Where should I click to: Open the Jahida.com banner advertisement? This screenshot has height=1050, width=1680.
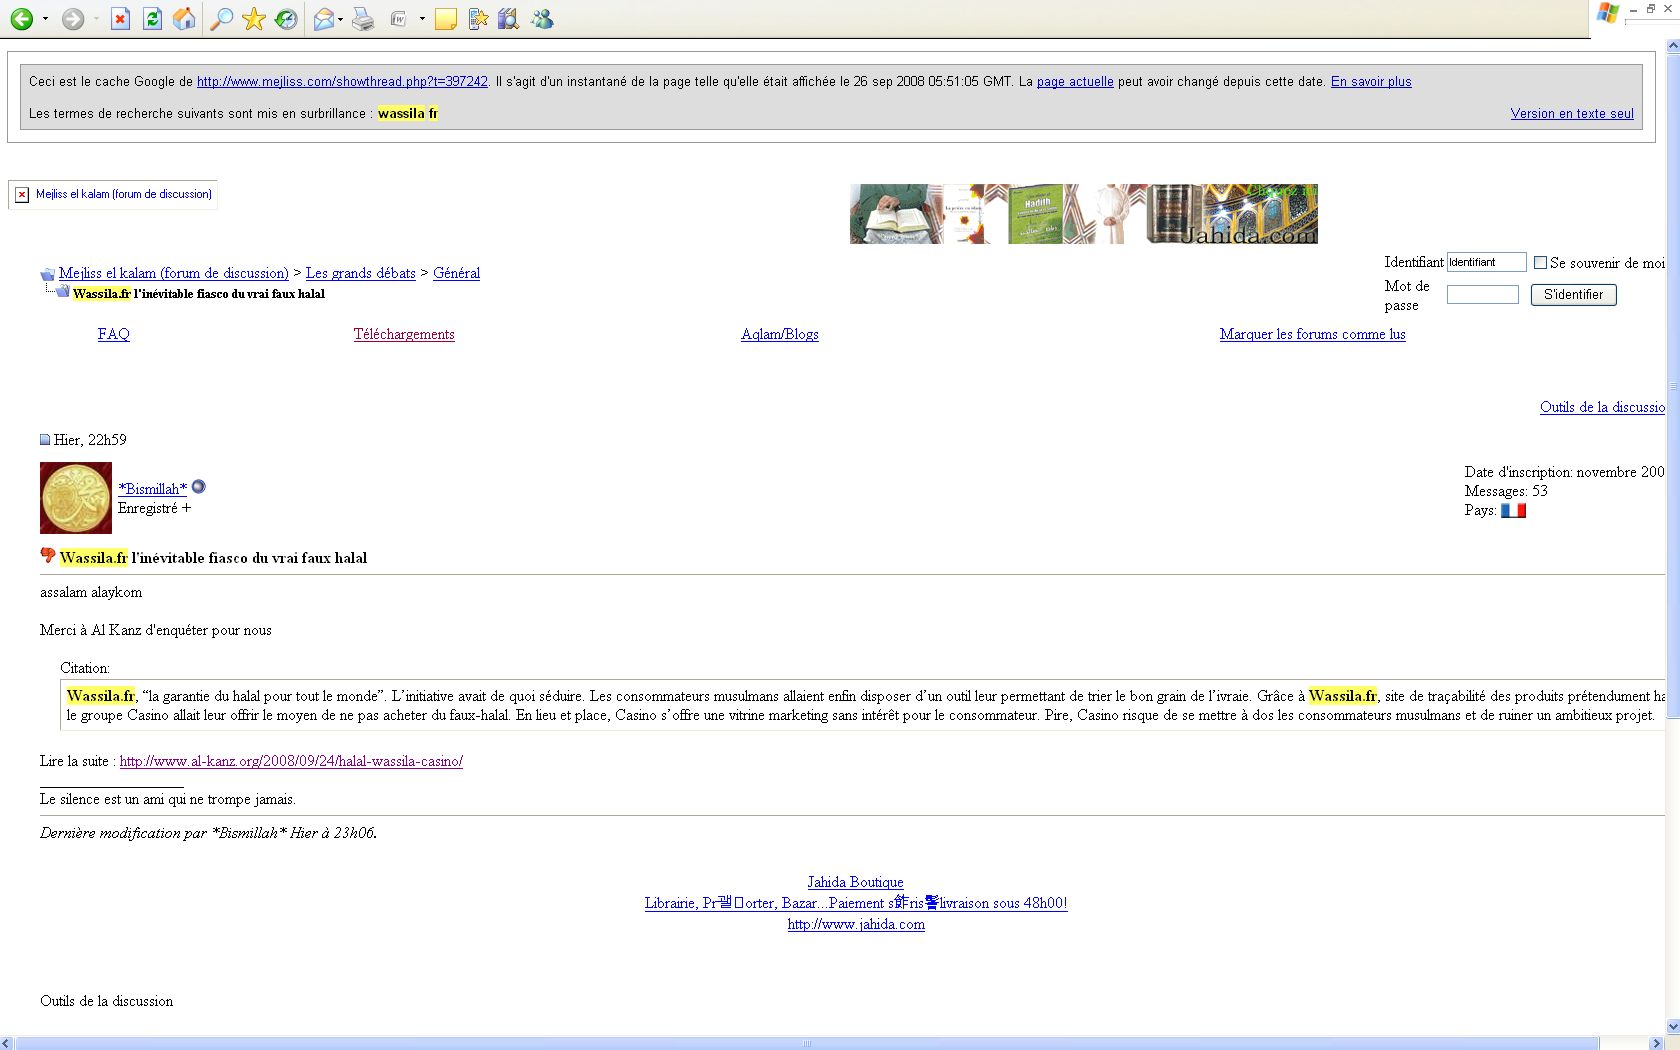tap(1084, 214)
